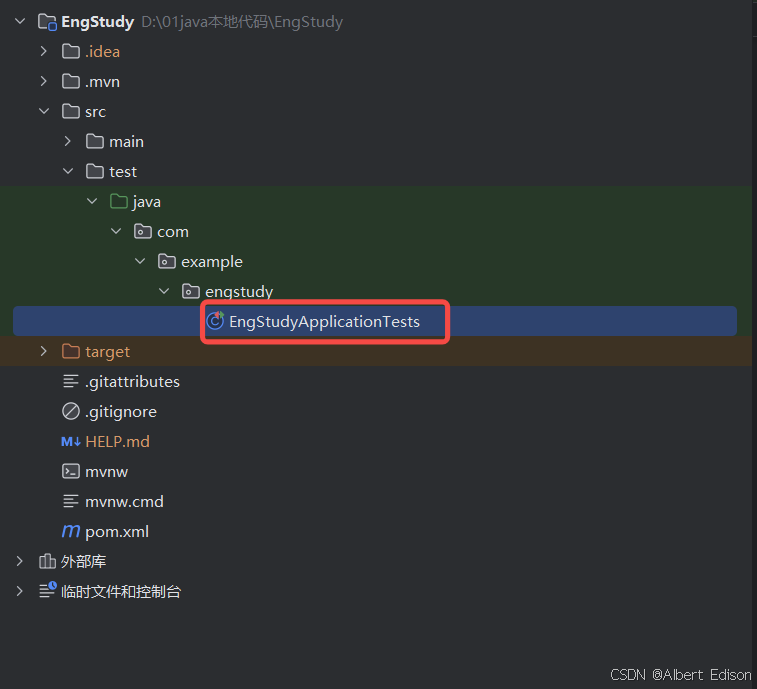Expand the target folder node
The image size is (757, 689).
click(43, 352)
